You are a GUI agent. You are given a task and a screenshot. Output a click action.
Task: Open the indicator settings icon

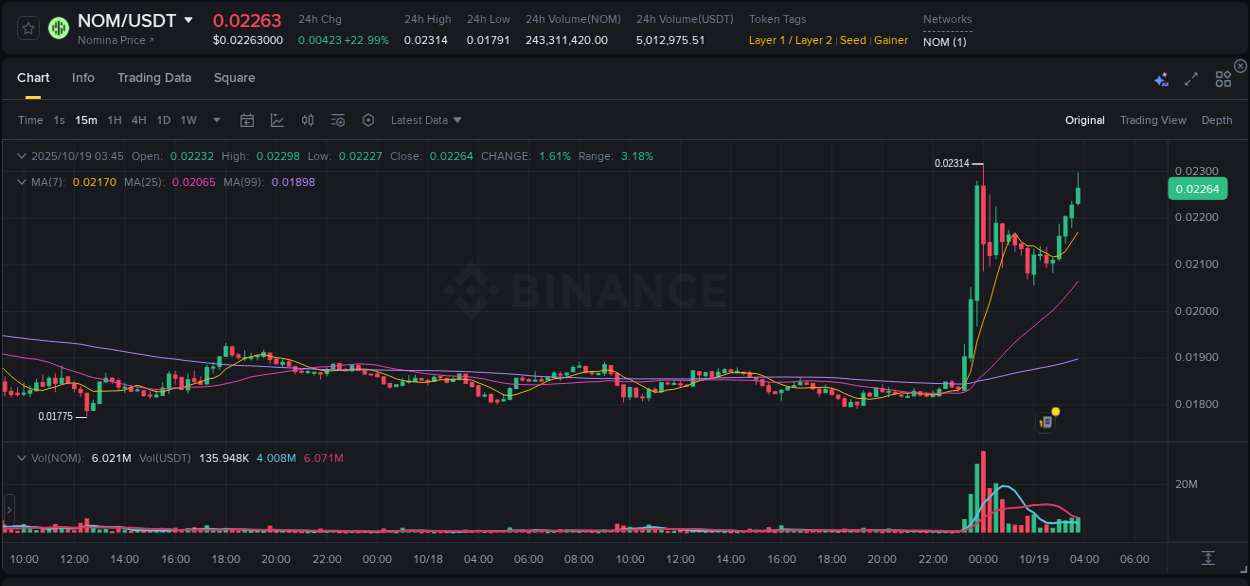pos(337,120)
